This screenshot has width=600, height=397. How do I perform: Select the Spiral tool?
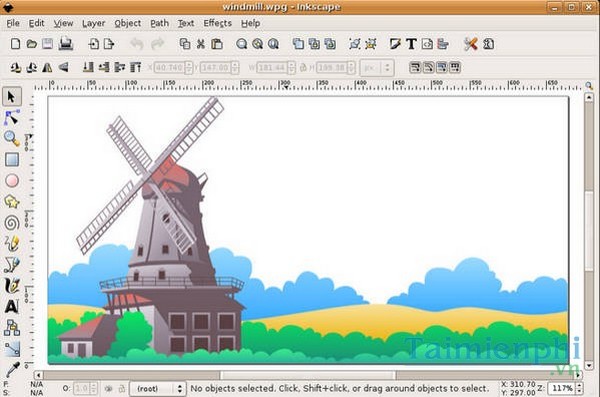point(12,222)
